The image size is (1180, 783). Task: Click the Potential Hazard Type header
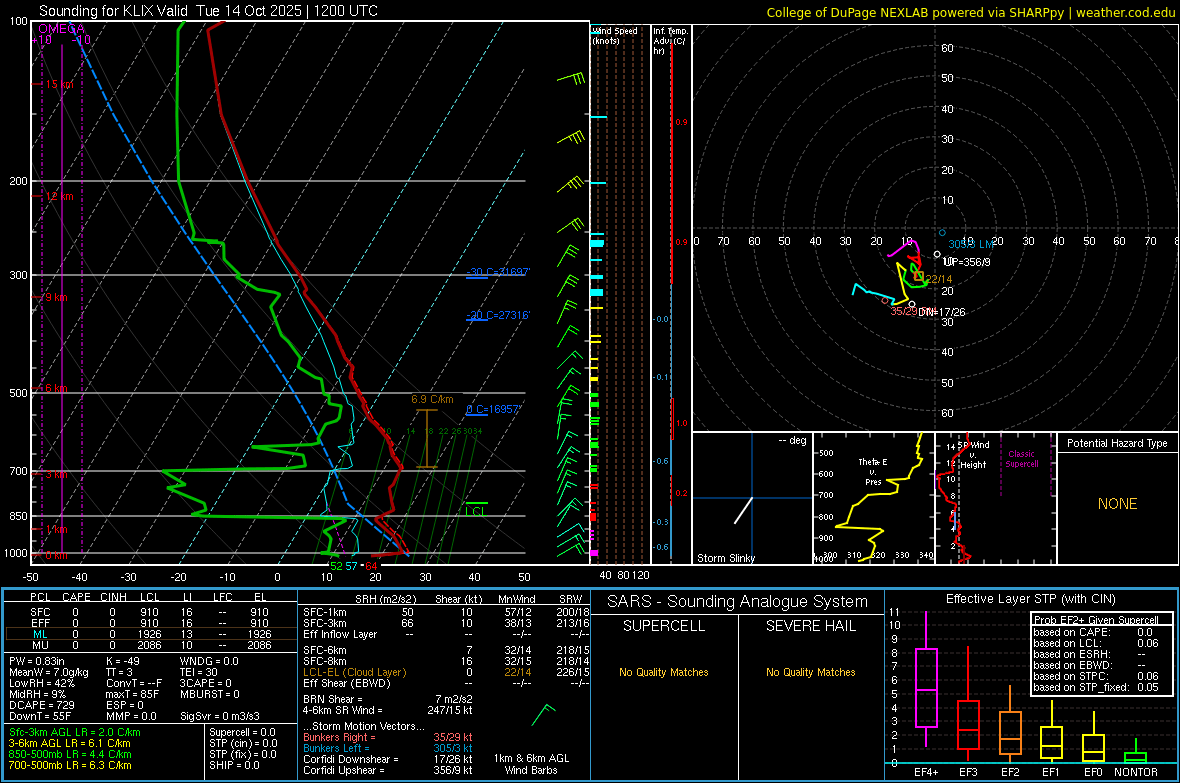(x=1117, y=443)
